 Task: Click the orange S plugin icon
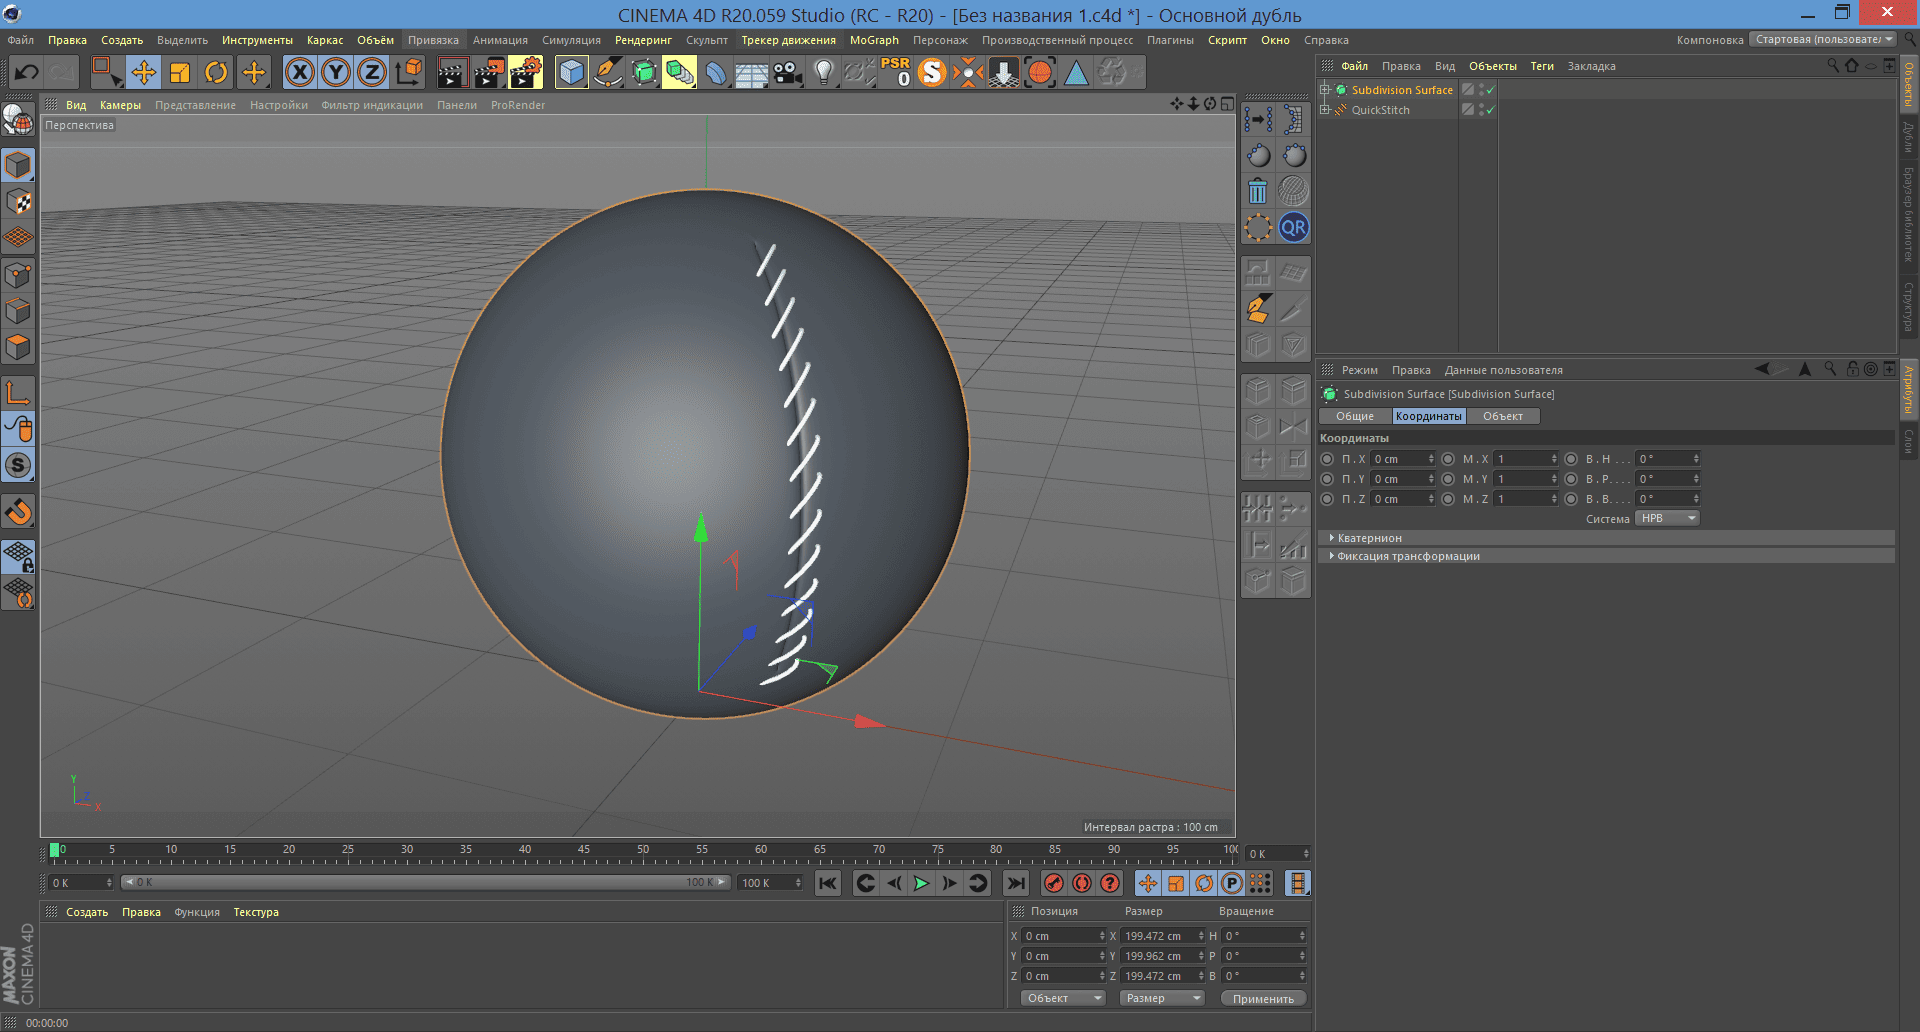(932, 72)
